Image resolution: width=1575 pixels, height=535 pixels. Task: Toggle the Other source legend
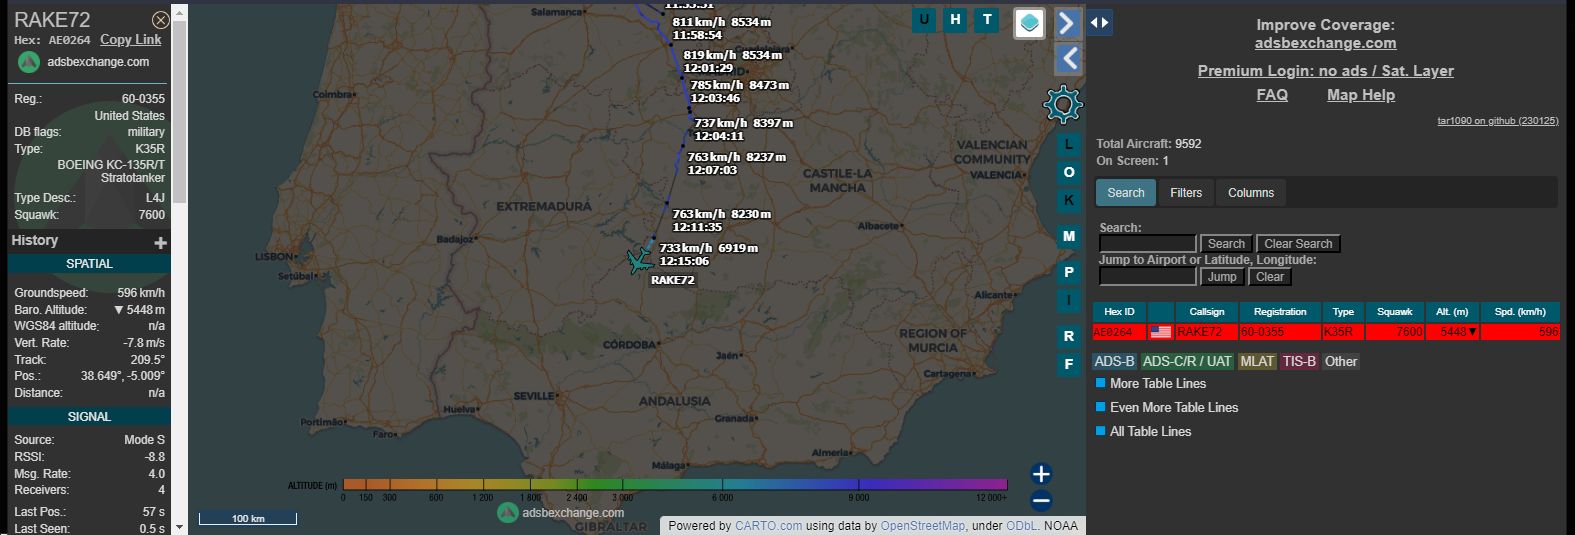tap(1341, 361)
